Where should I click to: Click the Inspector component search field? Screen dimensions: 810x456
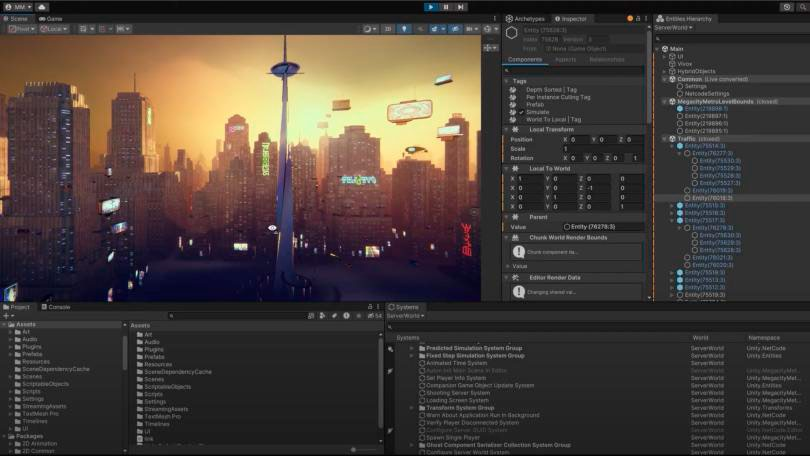point(573,70)
